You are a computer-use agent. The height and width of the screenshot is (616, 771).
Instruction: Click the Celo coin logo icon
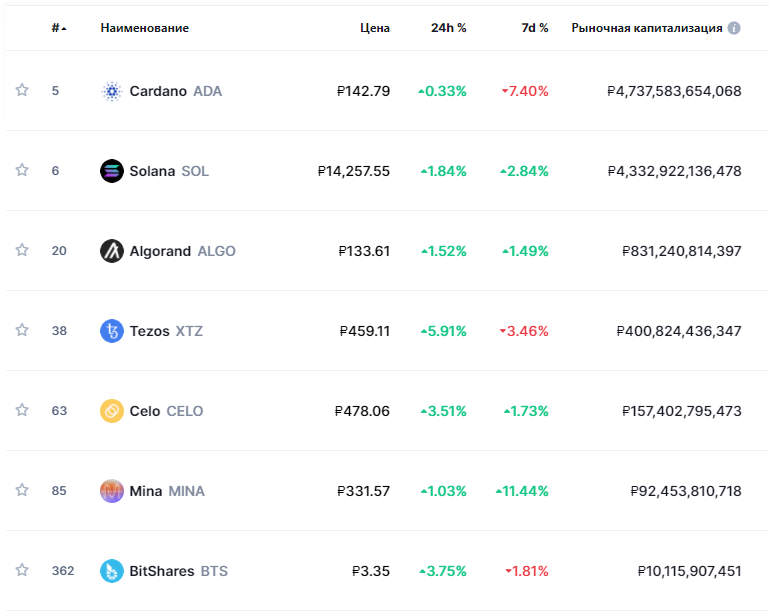(x=111, y=411)
